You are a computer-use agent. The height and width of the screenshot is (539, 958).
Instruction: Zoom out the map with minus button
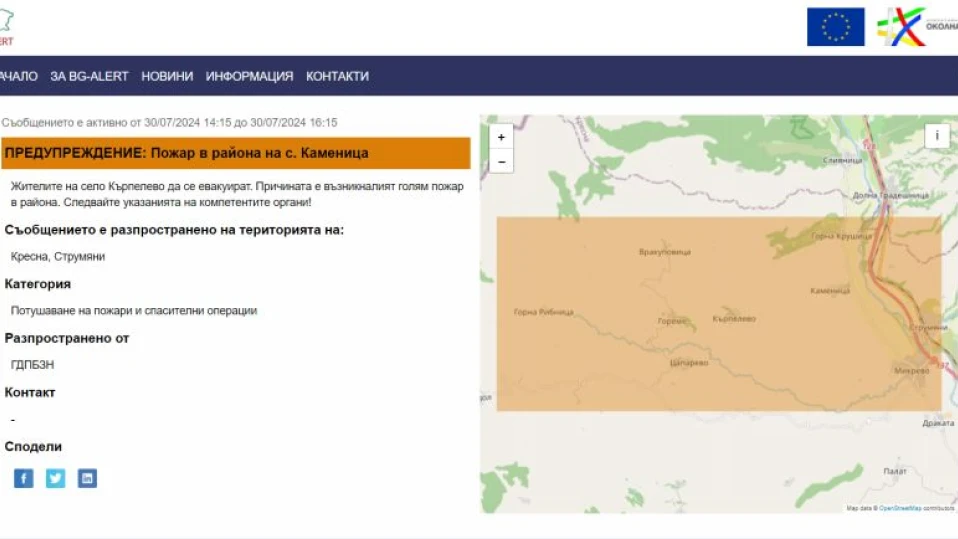click(501, 162)
